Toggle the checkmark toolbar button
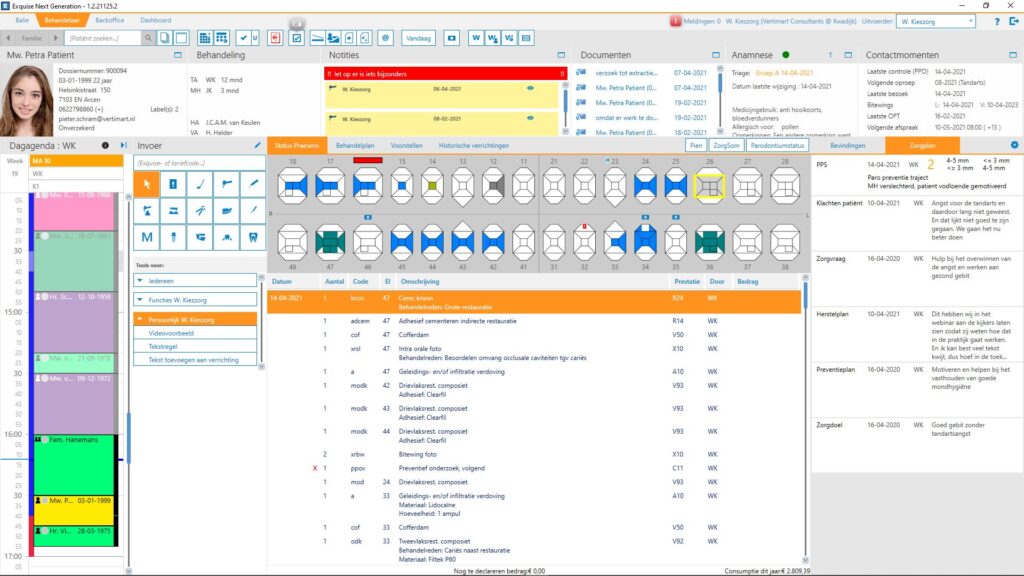This screenshot has height=576, width=1024. tap(243, 38)
